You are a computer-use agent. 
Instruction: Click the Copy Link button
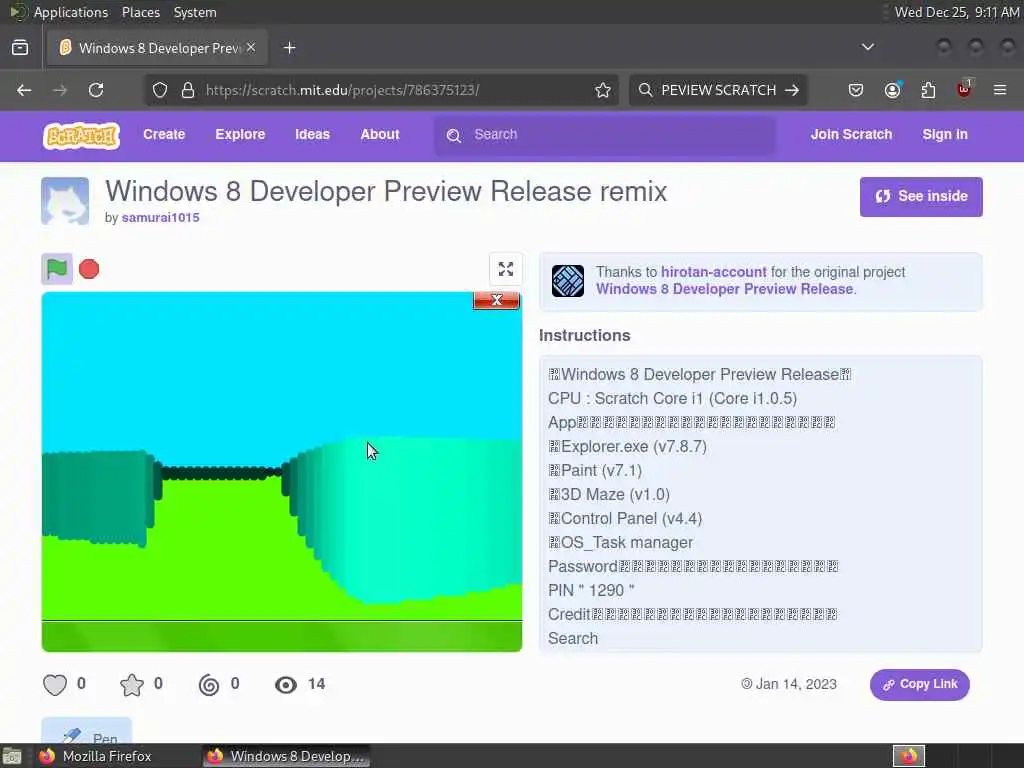(x=920, y=684)
